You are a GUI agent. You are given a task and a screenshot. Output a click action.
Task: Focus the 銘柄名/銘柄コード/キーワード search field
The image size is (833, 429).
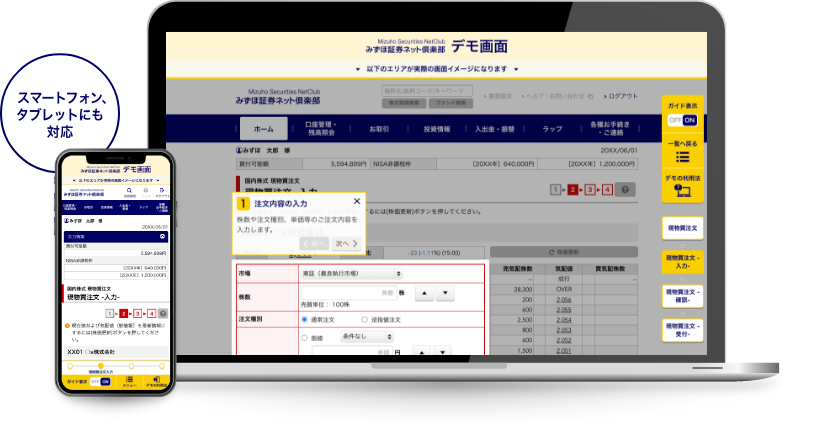427,91
